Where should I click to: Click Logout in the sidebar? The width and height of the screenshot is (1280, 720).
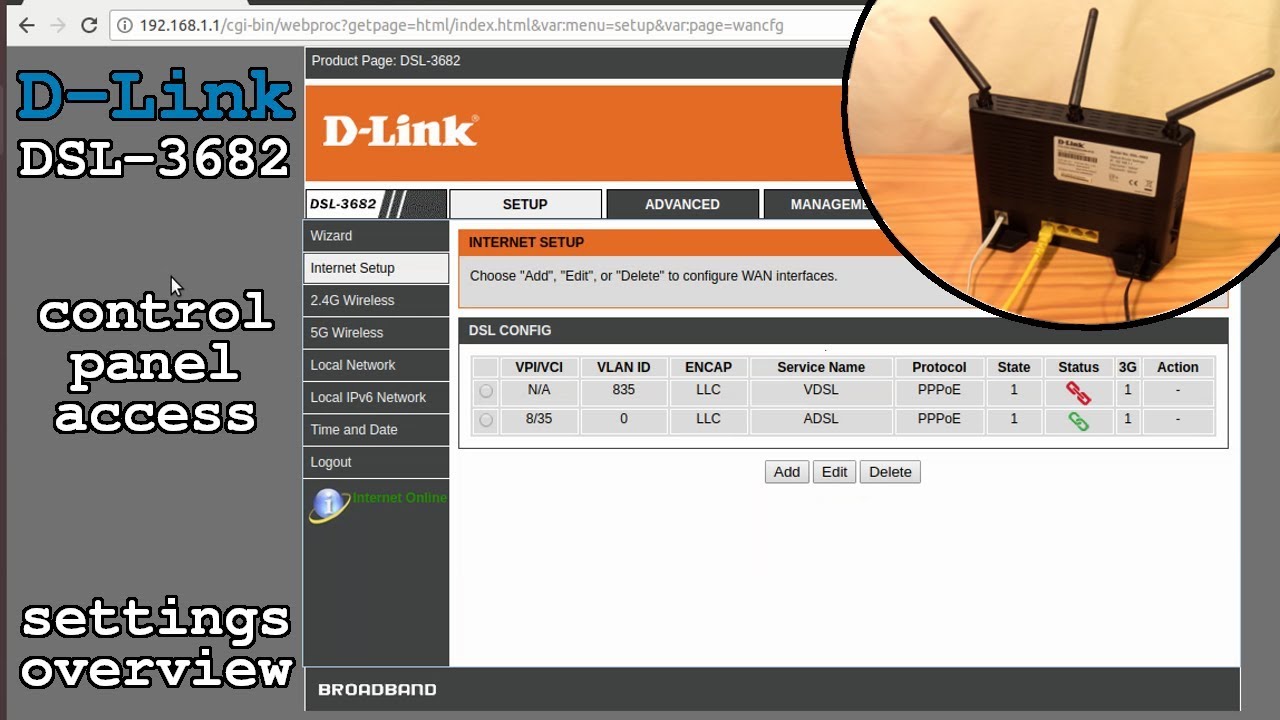[376, 462]
